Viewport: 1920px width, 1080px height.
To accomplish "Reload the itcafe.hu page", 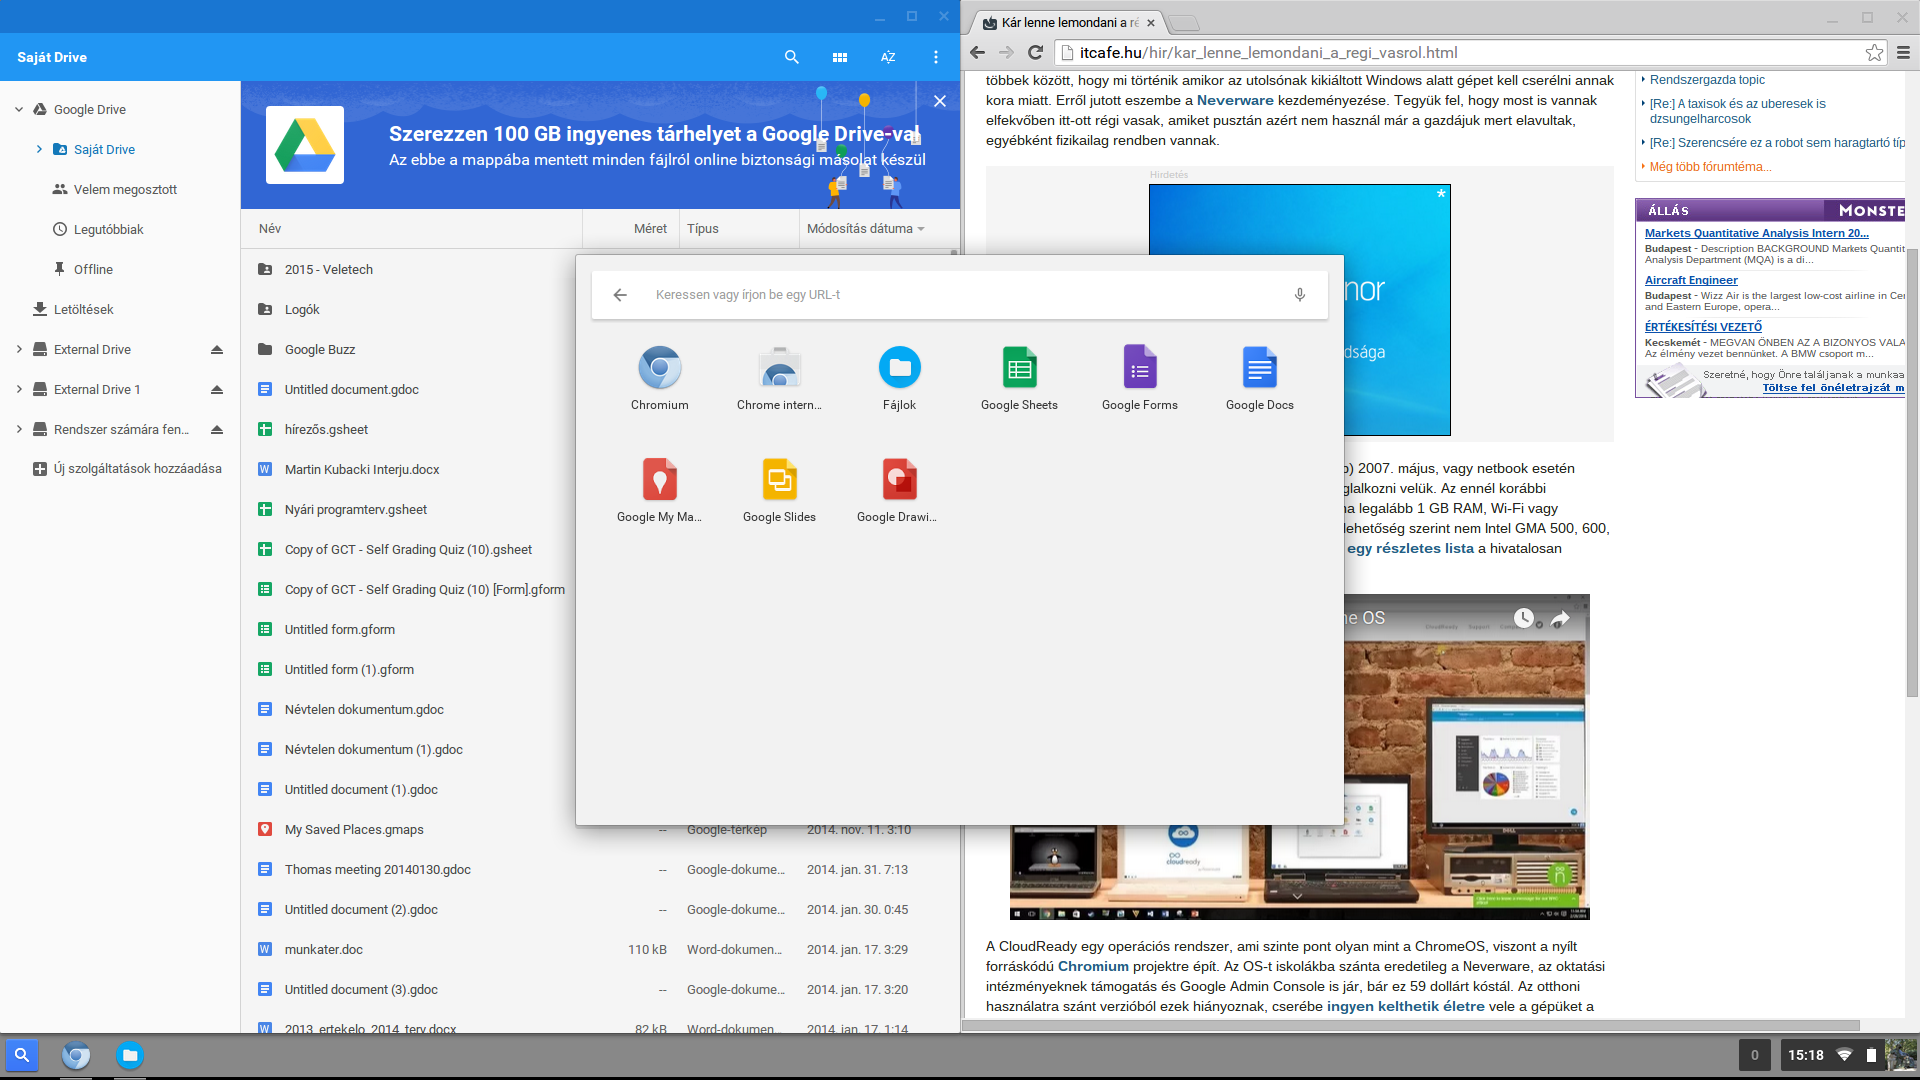I will (1036, 52).
